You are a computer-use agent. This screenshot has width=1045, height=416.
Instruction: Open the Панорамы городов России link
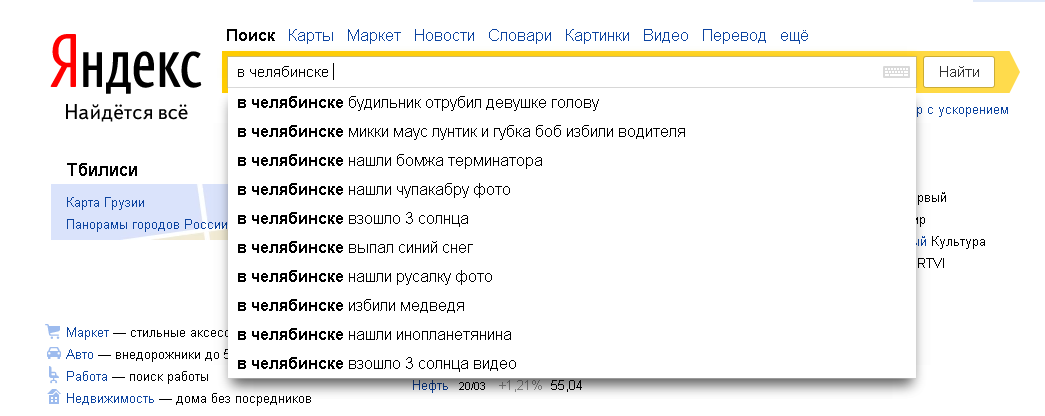point(147,225)
